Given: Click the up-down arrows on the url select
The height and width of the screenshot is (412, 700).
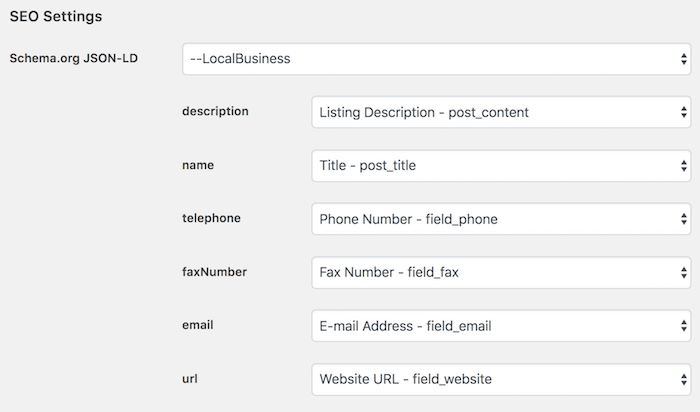Looking at the screenshot, I should coord(683,379).
